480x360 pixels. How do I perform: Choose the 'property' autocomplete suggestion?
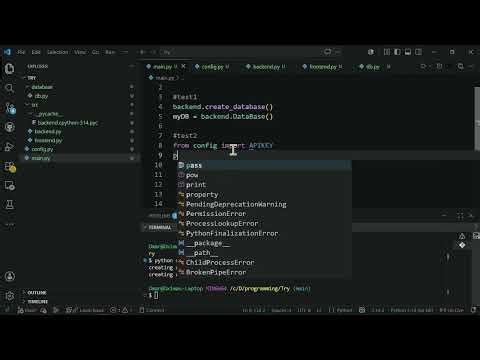coord(264,194)
